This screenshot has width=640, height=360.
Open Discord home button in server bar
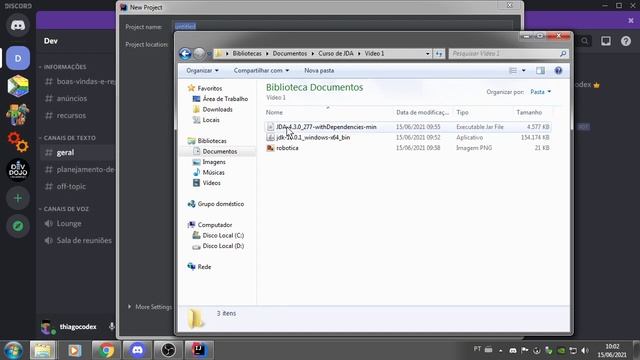tap(18, 25)
